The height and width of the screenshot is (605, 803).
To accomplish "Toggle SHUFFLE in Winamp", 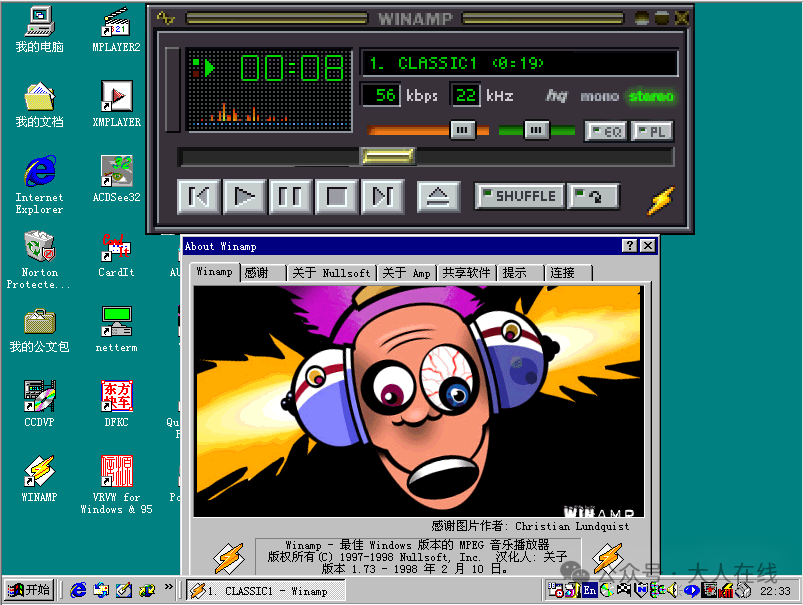I will click(520, 196).
